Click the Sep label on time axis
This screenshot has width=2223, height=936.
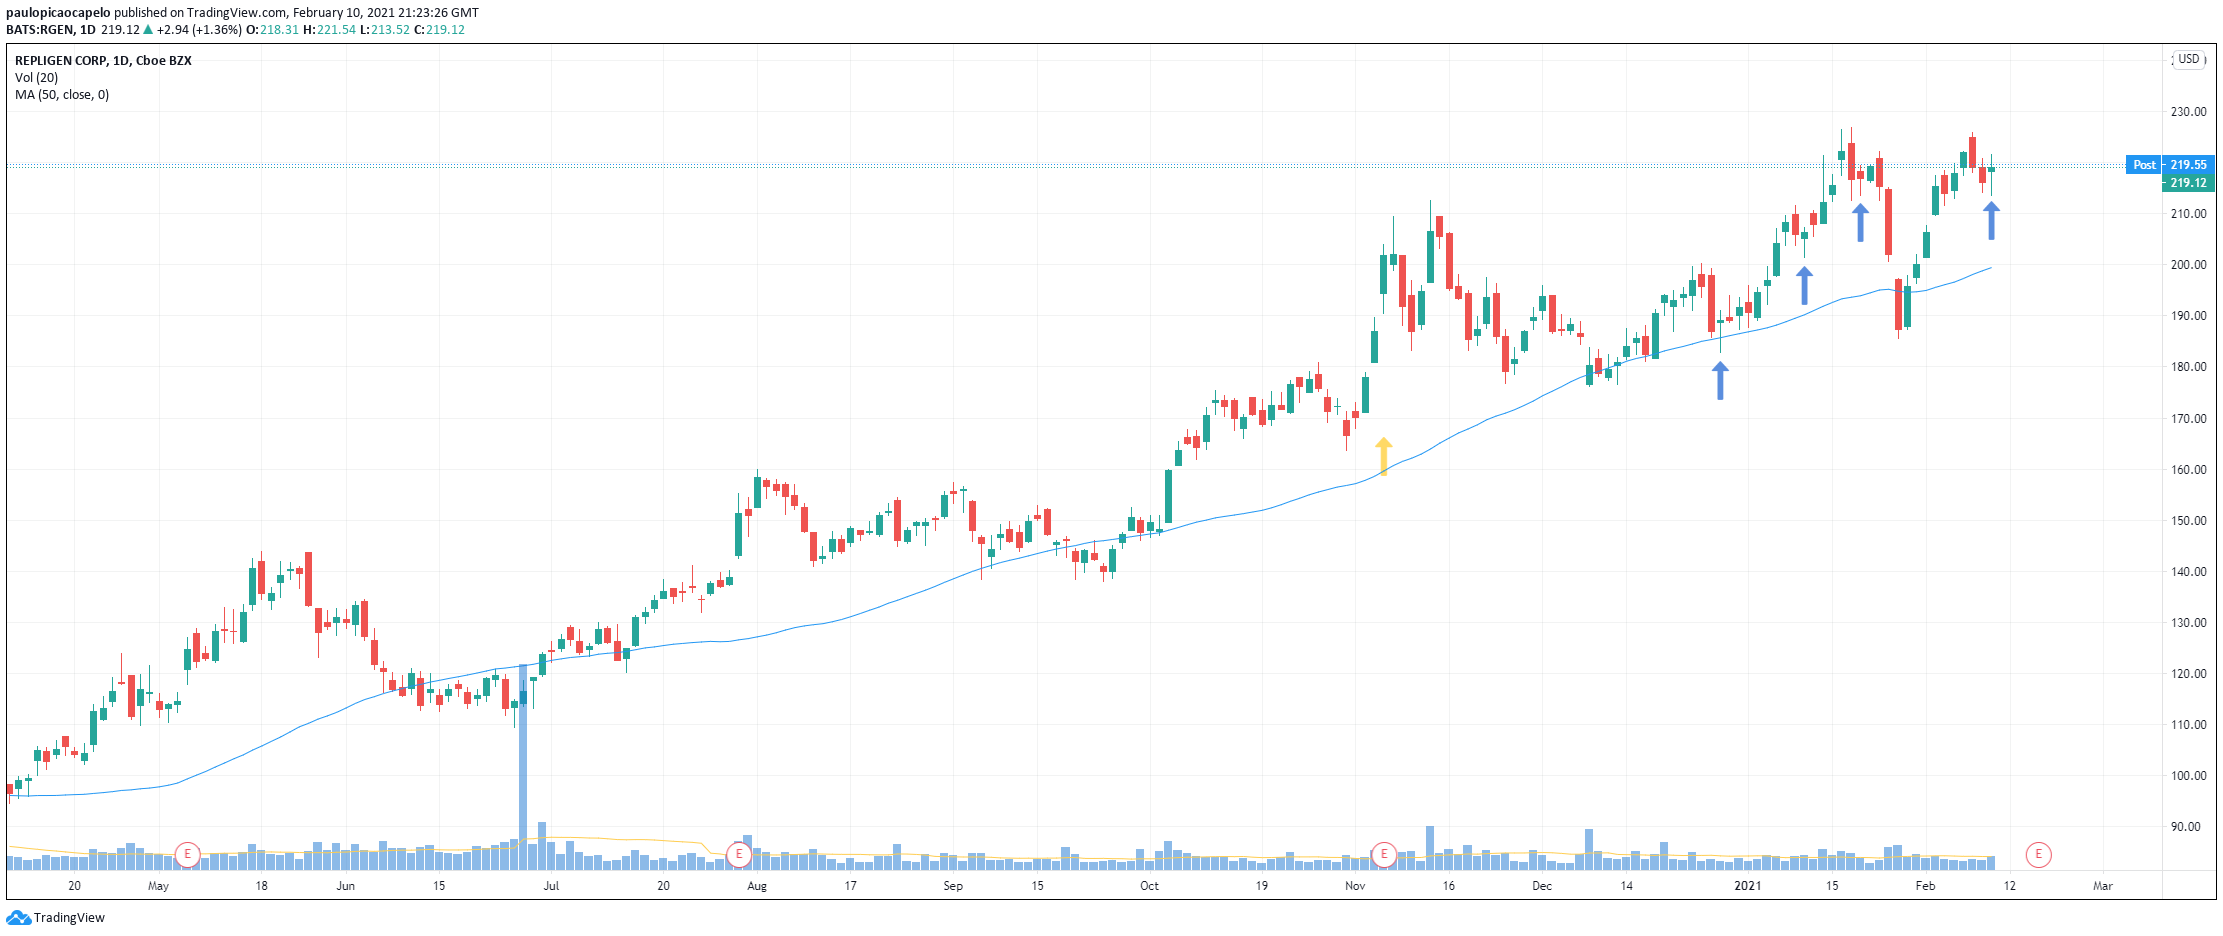[953, 886]
